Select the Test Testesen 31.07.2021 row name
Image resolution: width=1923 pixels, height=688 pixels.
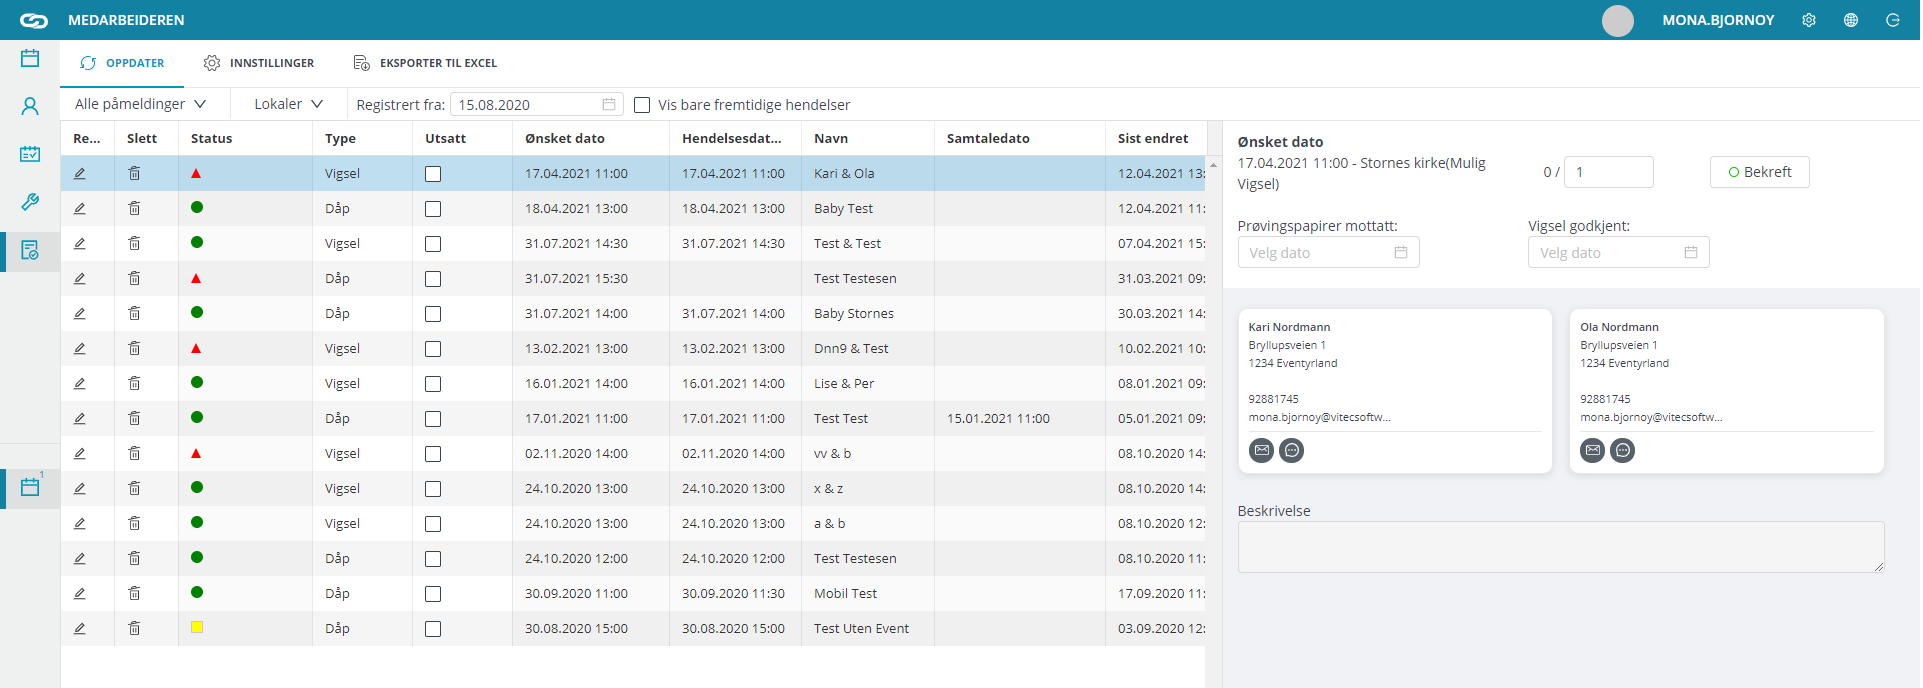click(x=855, y=279)
